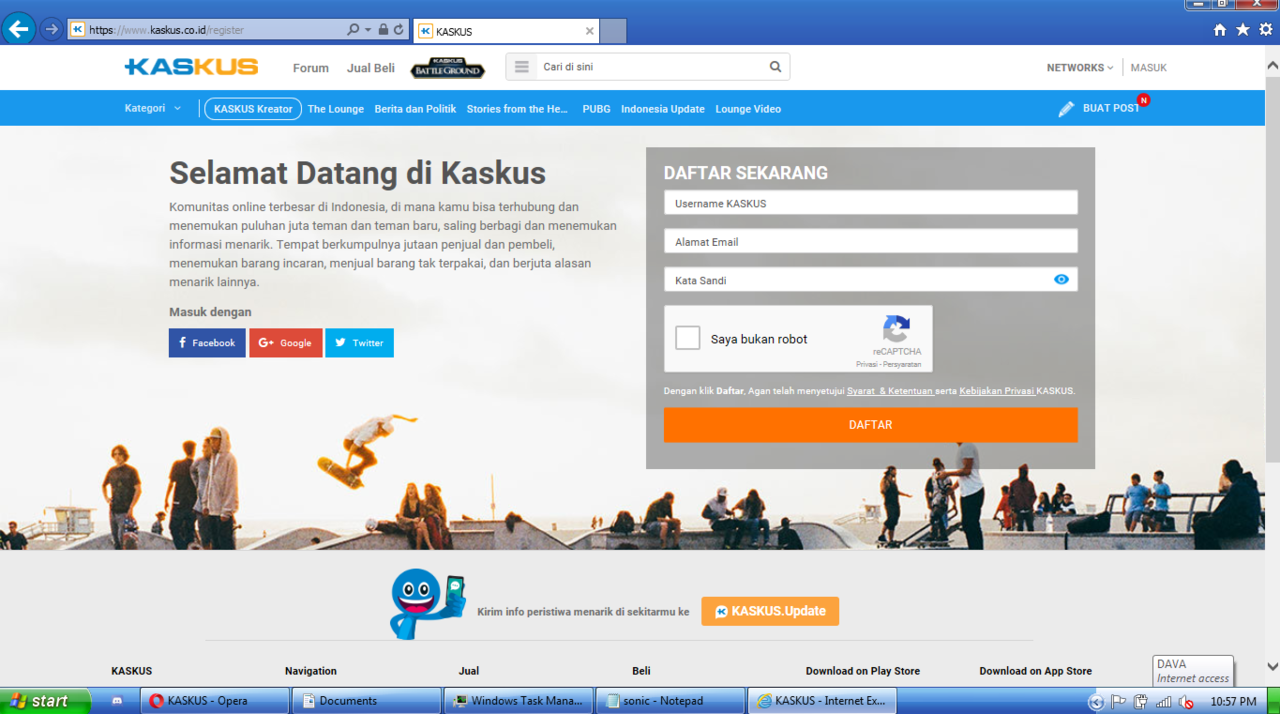
Task: Click the KASKUS Battleground logo
Action: [x=448, y=68]
